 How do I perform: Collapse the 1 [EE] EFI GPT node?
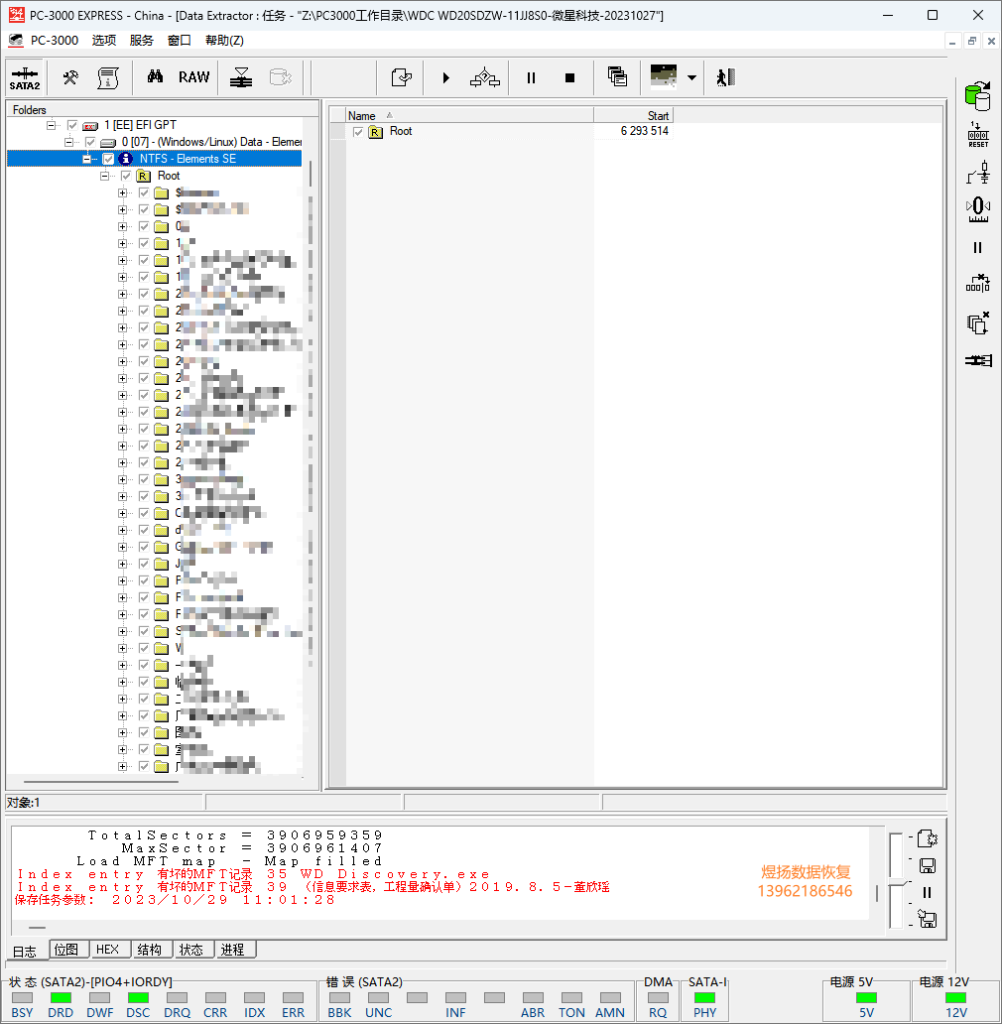51,125
